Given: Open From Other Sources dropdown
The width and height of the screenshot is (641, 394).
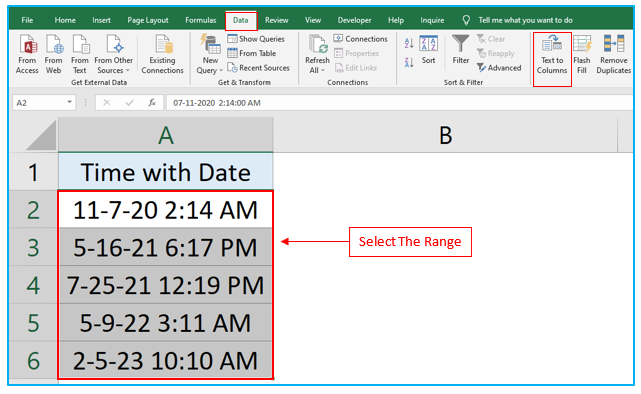Looking at the screenshot, I should (113, 54).
